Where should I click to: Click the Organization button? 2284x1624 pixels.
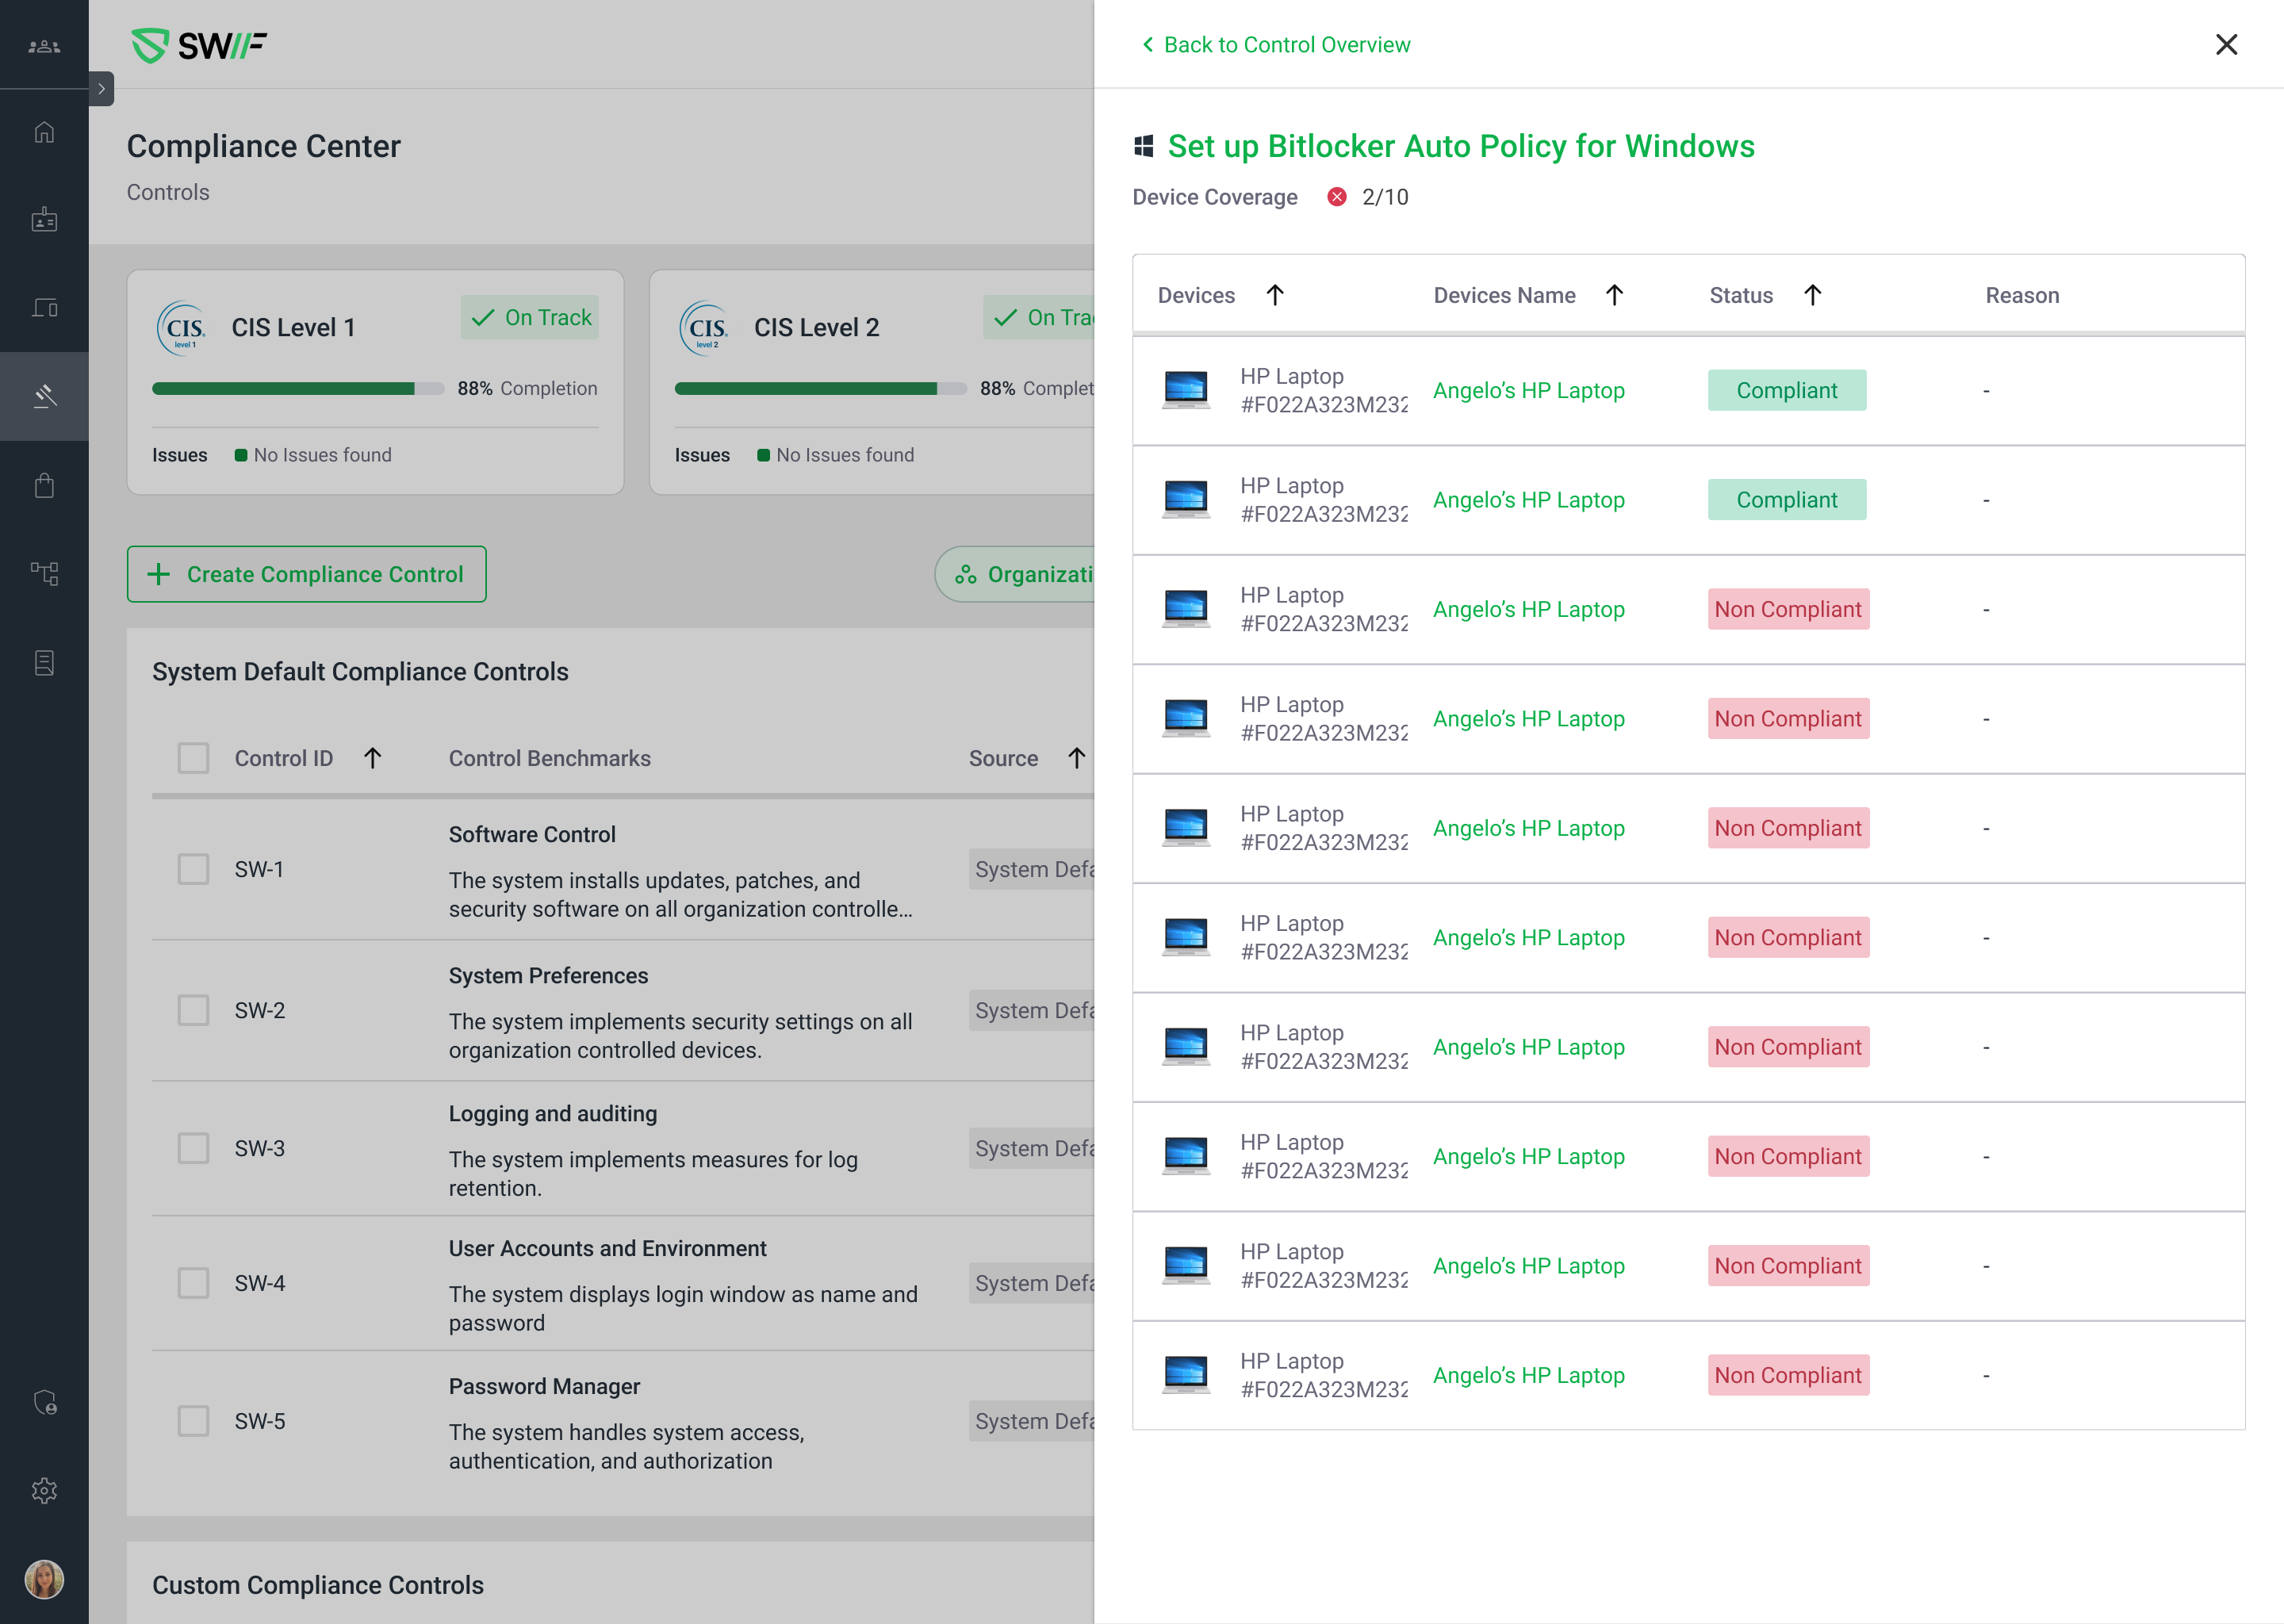(x=1015, y=574)
